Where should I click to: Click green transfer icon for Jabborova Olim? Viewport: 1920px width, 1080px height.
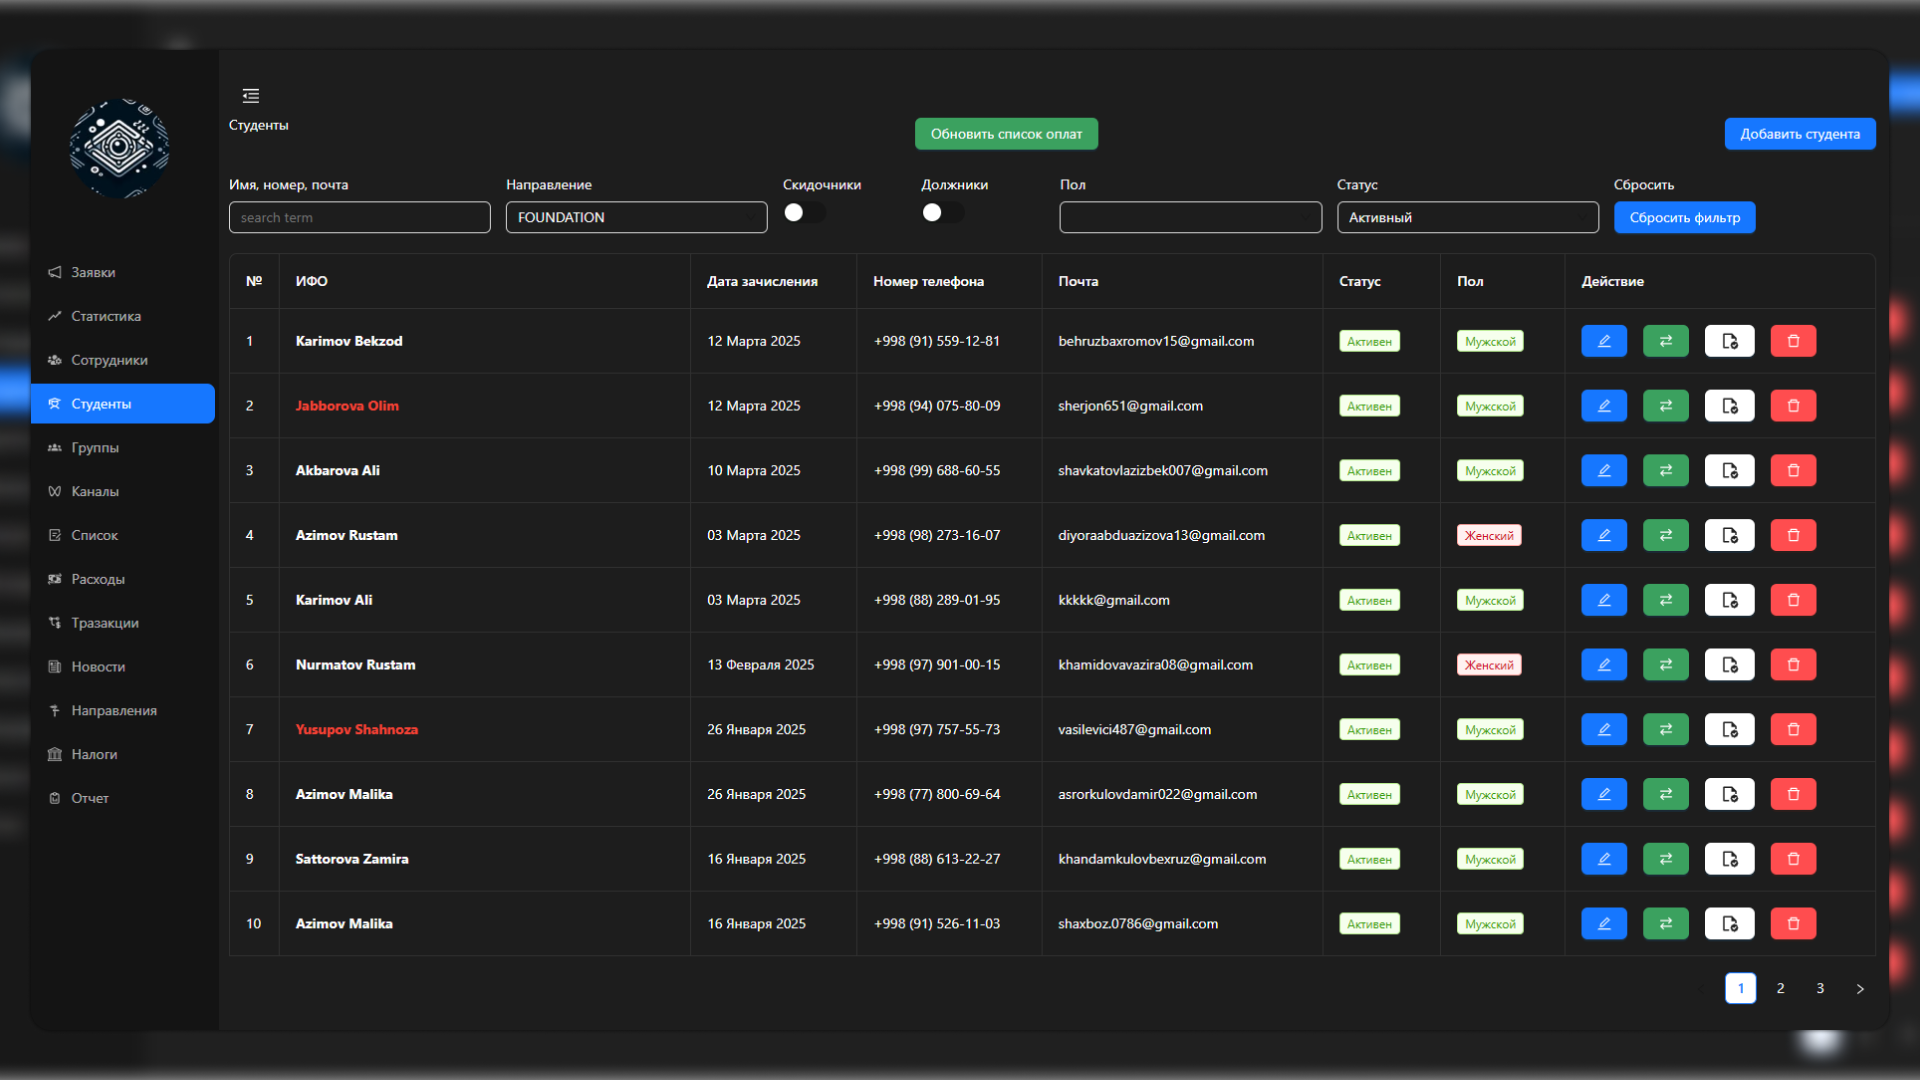pyautogui.click(x=1666, y=406)
